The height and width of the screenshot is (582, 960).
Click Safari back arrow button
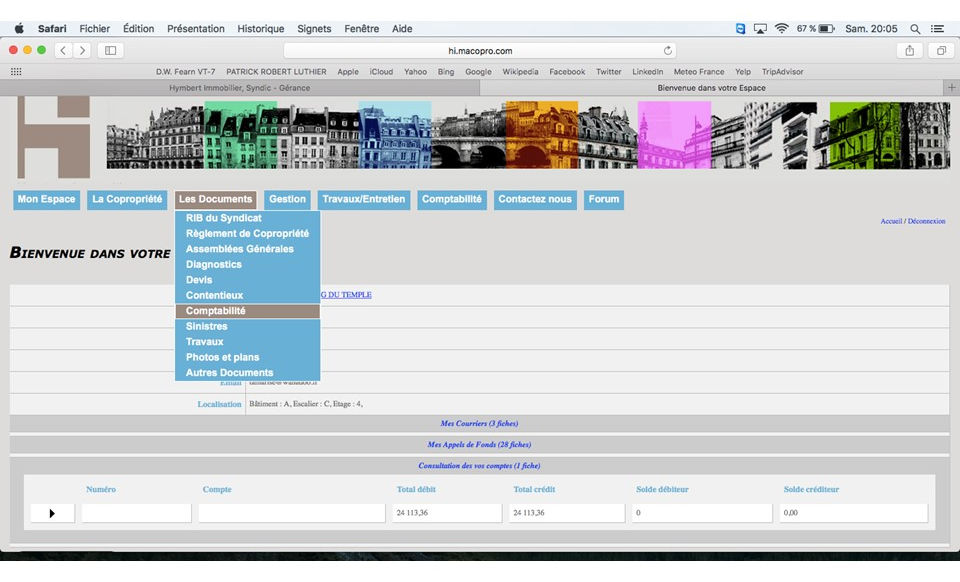[63, 50]
